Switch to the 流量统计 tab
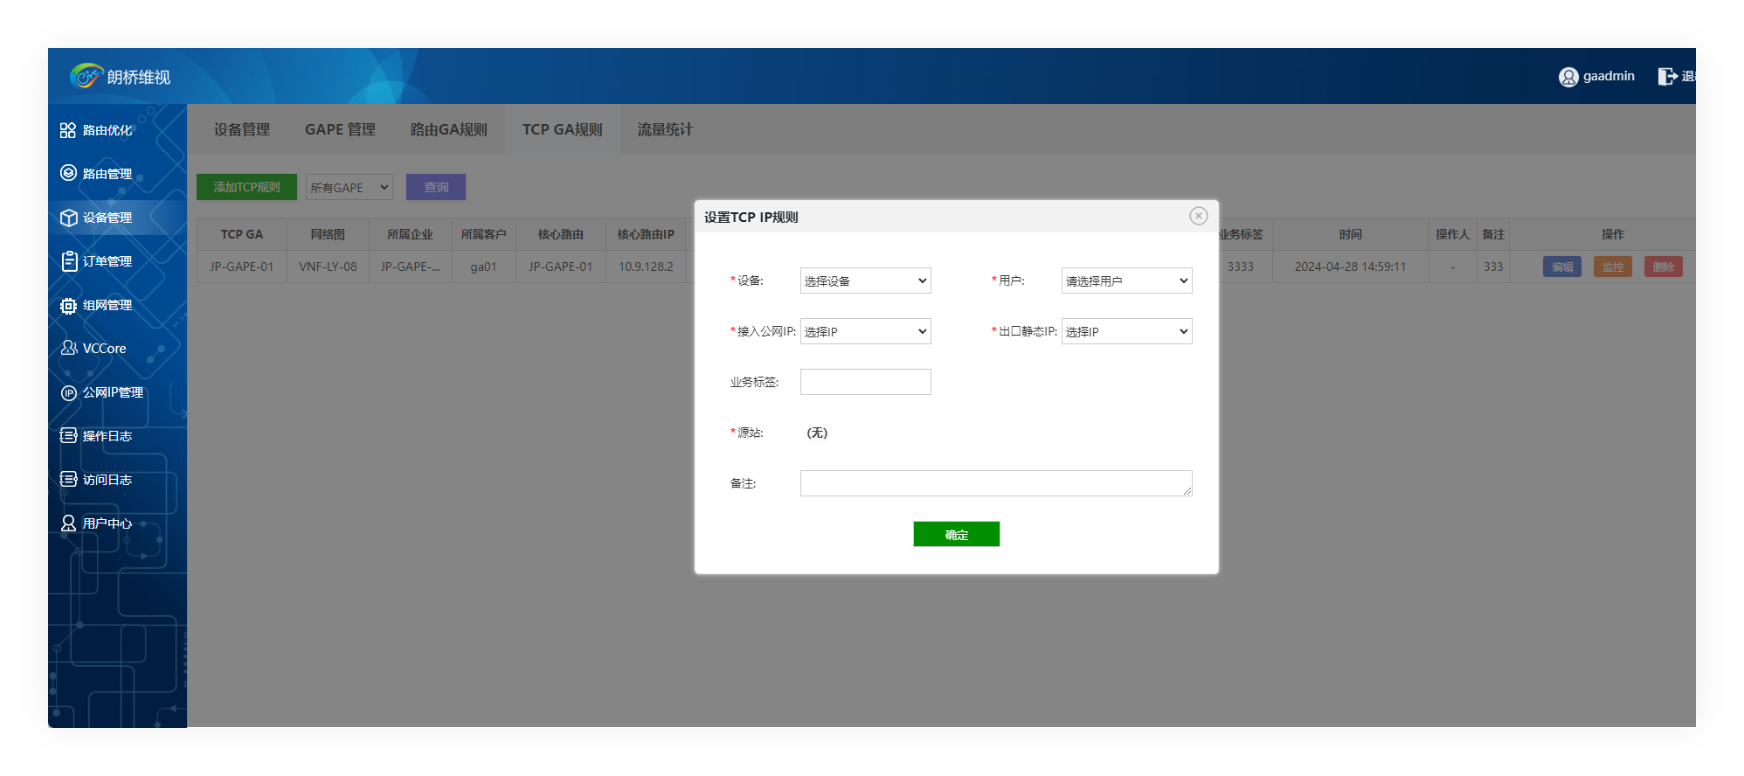This screenshot has width=1744, height=776. 664,130
